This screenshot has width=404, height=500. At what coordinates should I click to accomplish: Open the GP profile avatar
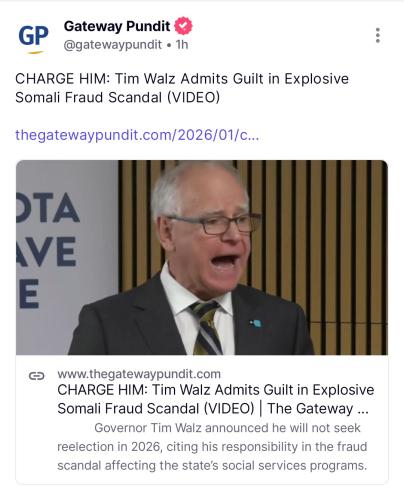click(33, 37)
